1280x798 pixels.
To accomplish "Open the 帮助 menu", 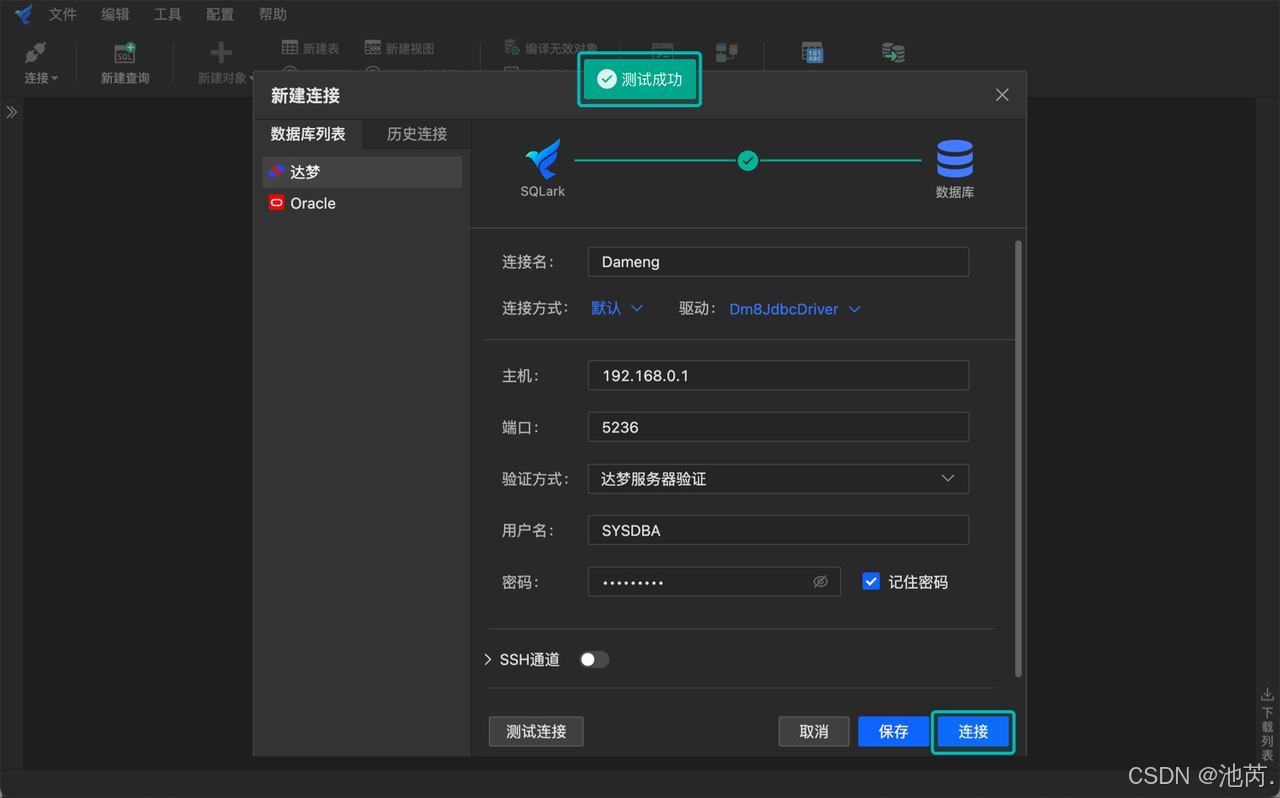I will click(x=272, y=14).
